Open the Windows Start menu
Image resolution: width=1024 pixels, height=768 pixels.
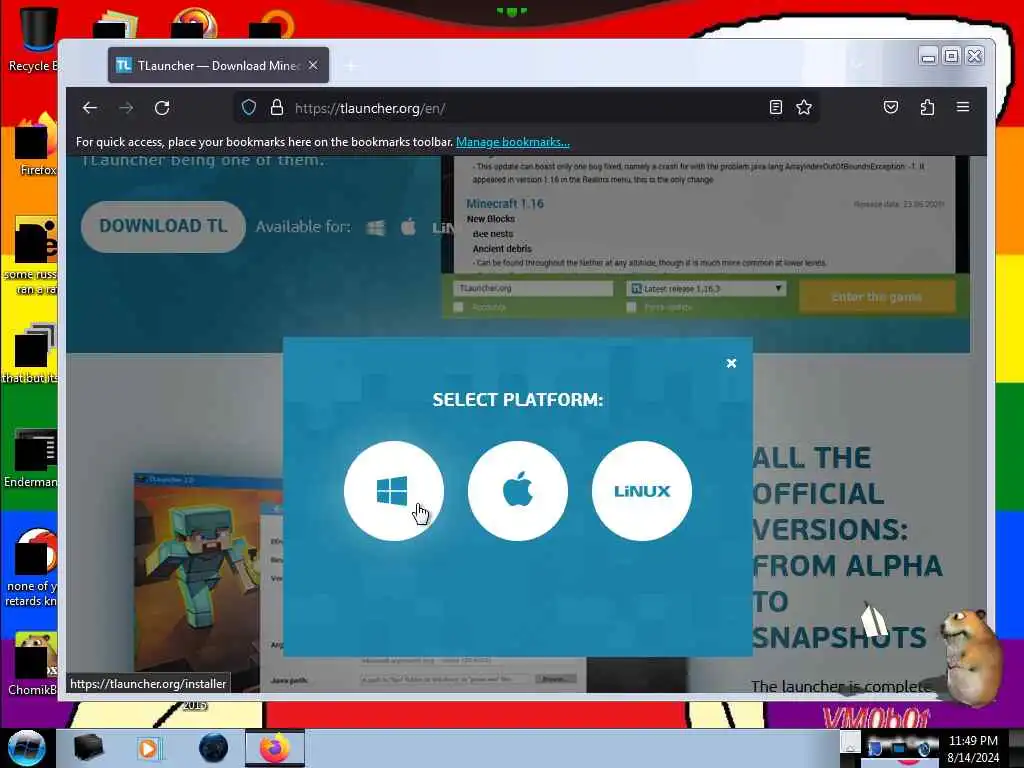(26, 748)
